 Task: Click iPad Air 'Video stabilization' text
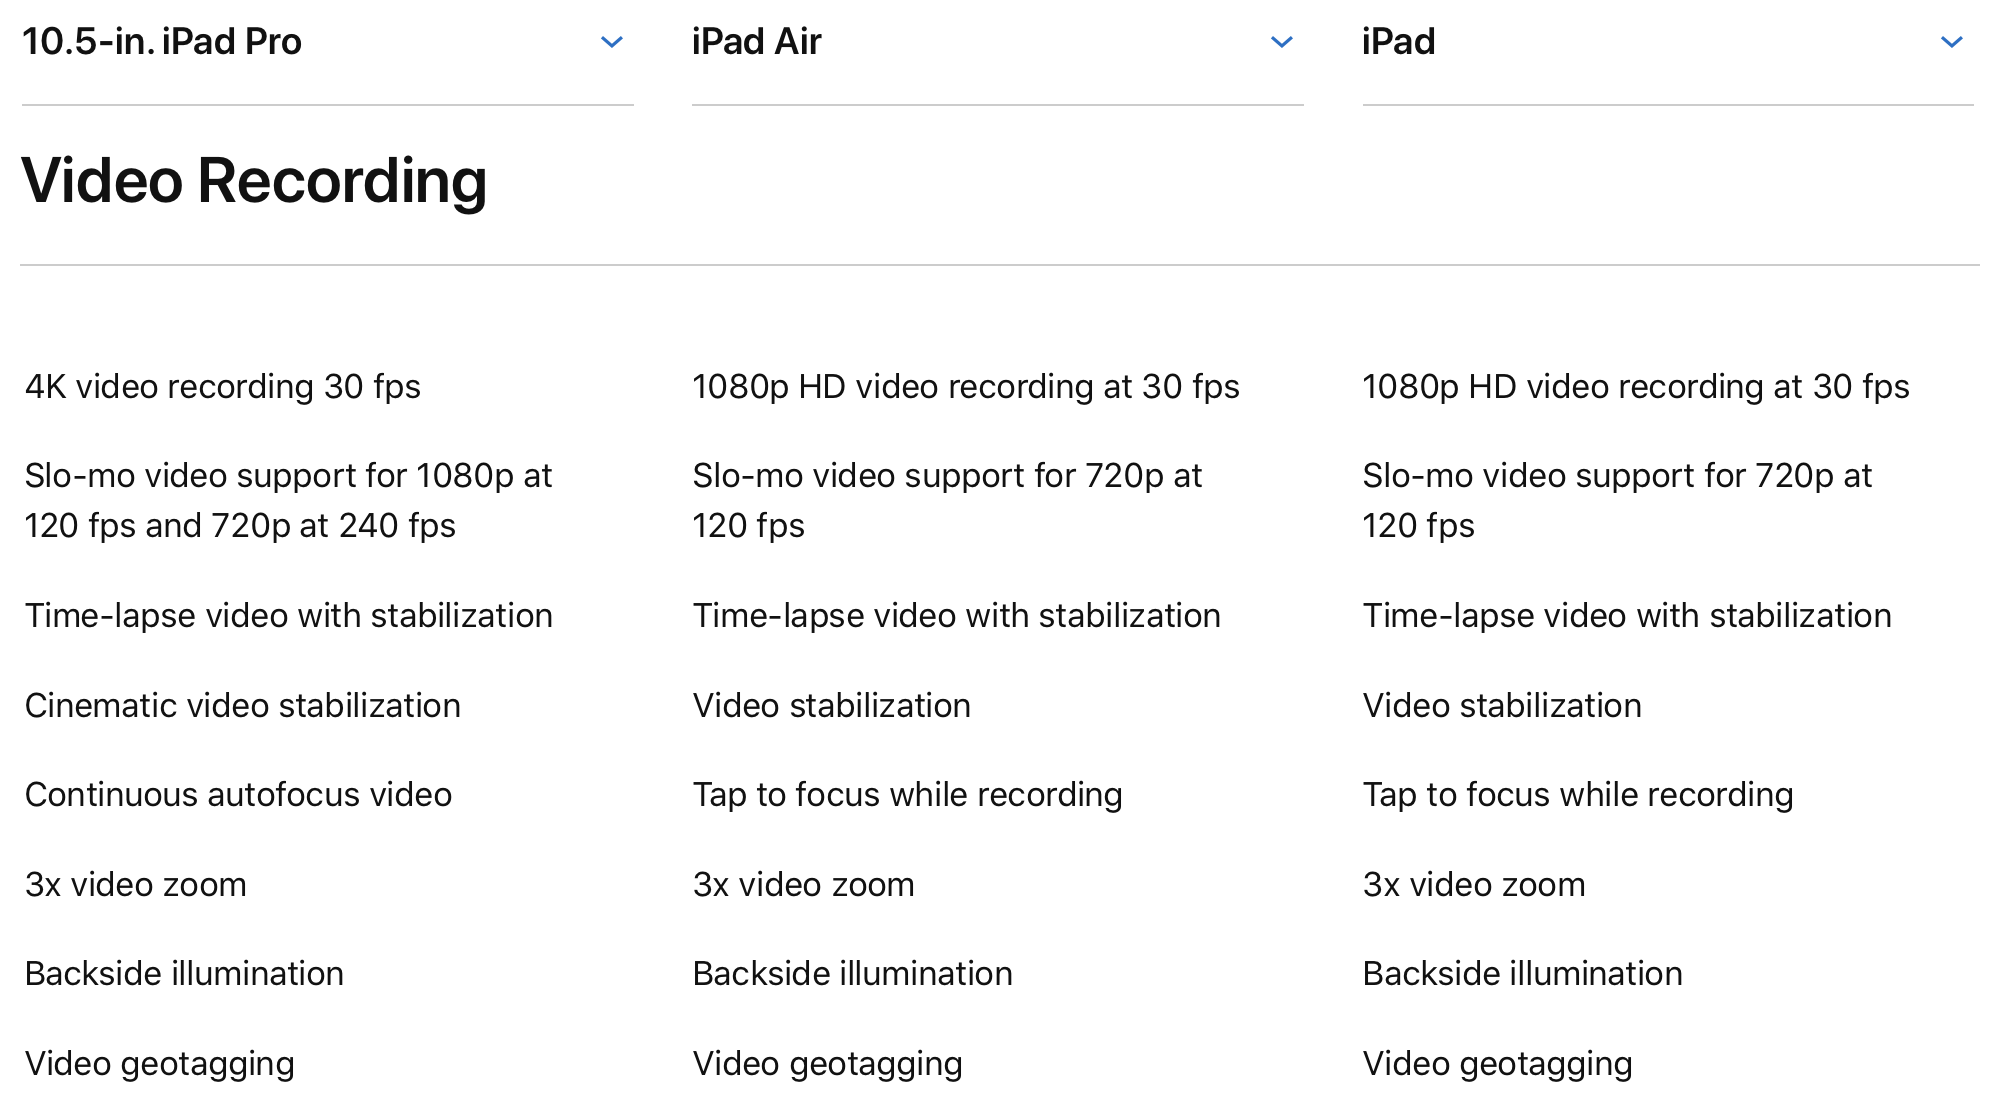tap(832, 706)
